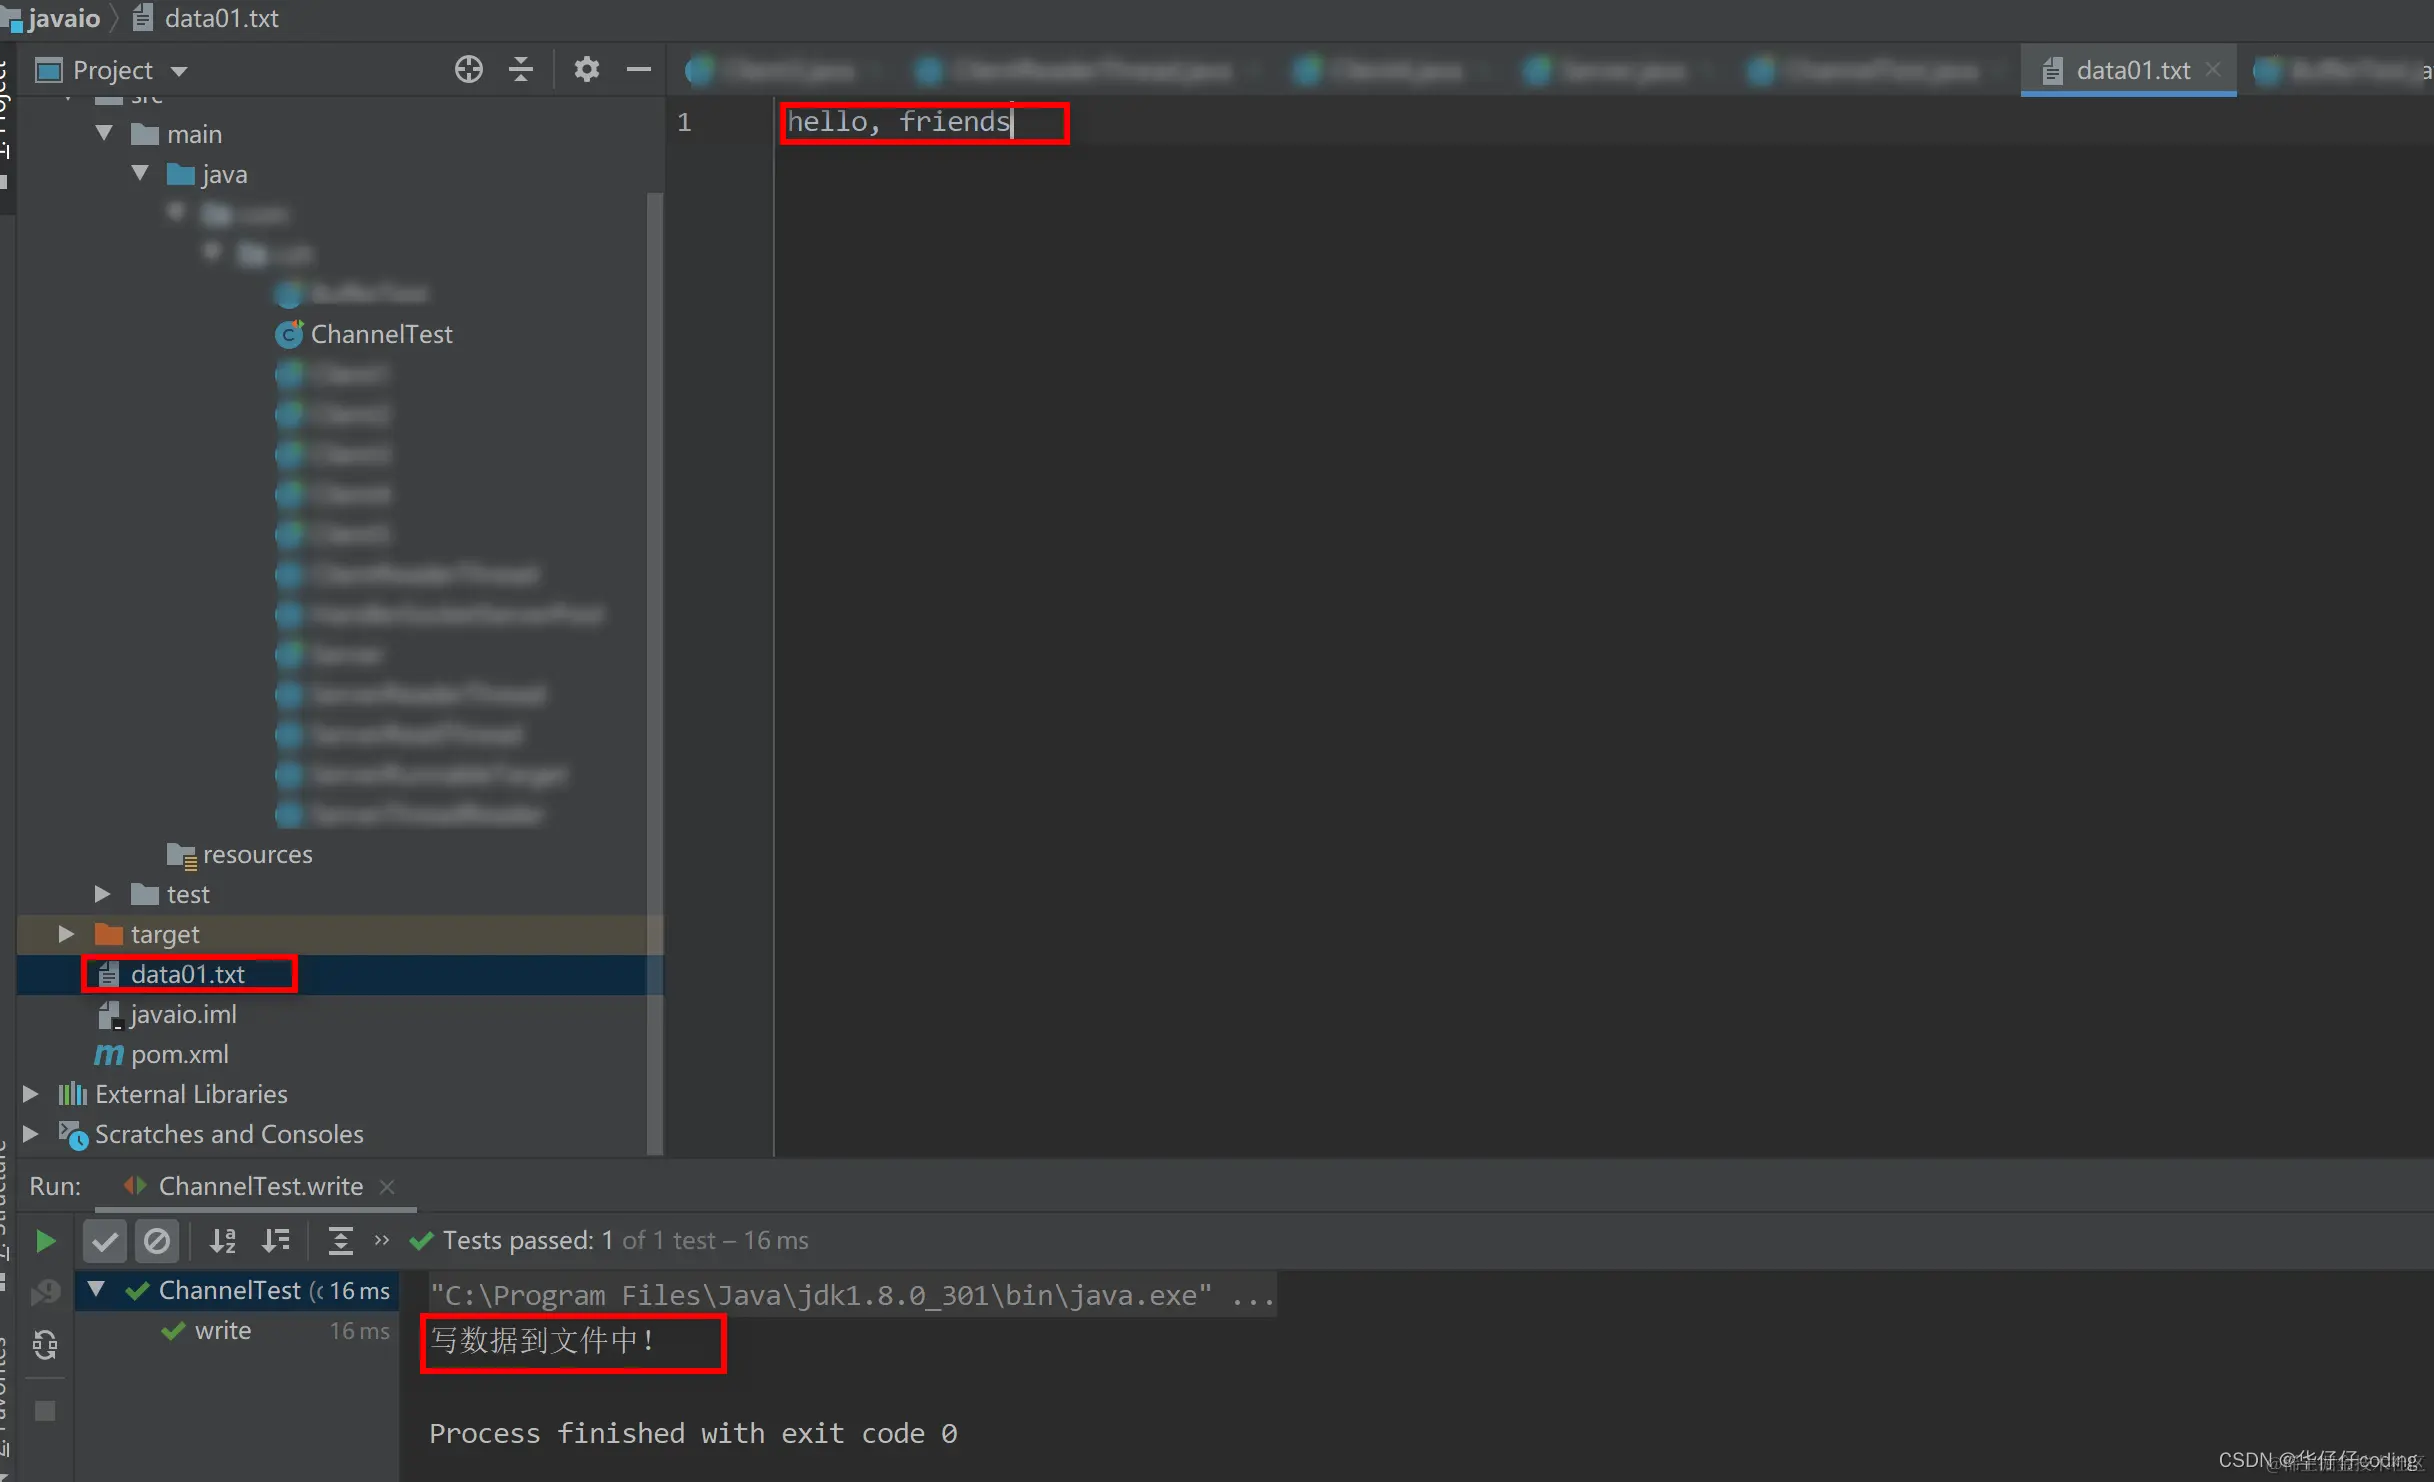The height and width of the screenshot is (1482, 2434).
Task: Click the Toggle Auto-Test icon
Action: point(45,1345)
